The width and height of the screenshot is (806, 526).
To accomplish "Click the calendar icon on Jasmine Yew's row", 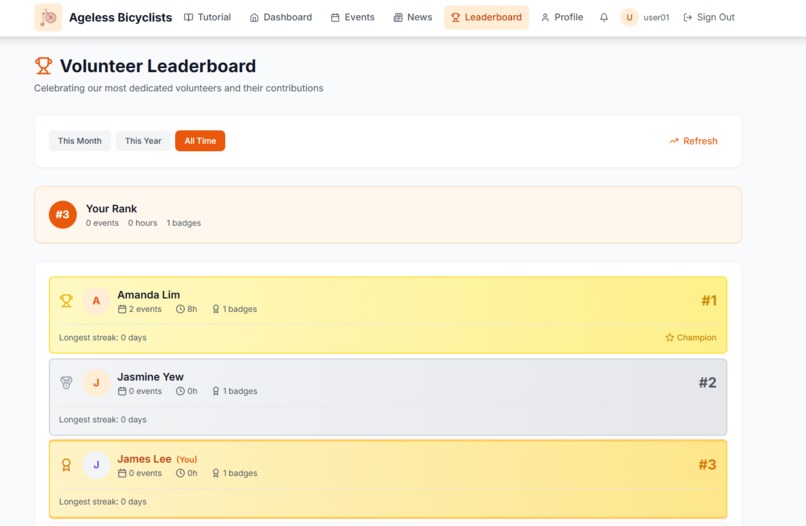I will [122, 391].
